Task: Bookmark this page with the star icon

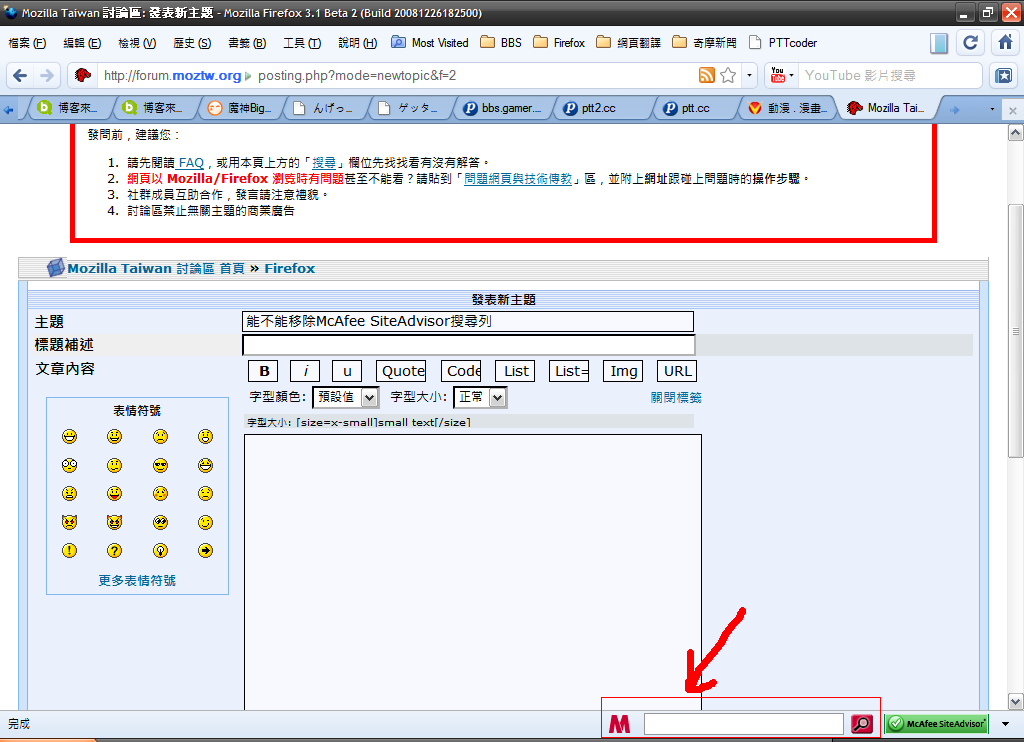Action: click(728, 76)
